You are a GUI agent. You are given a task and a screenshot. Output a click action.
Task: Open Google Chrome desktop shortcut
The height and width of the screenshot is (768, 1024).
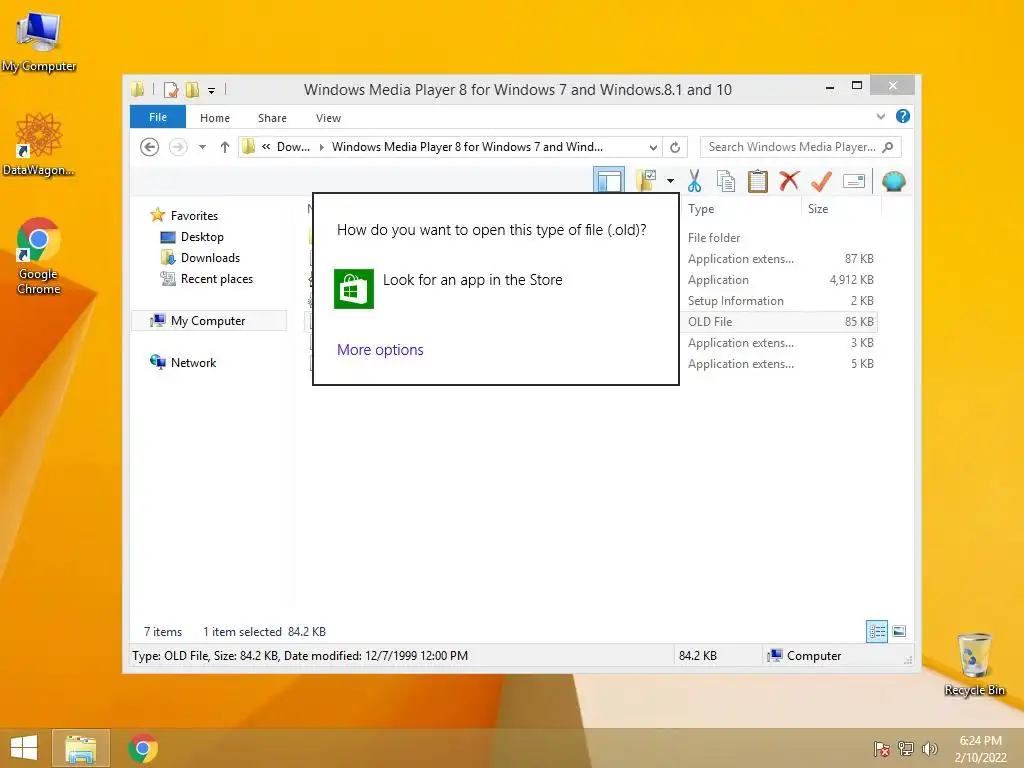[x=39, y=256]
